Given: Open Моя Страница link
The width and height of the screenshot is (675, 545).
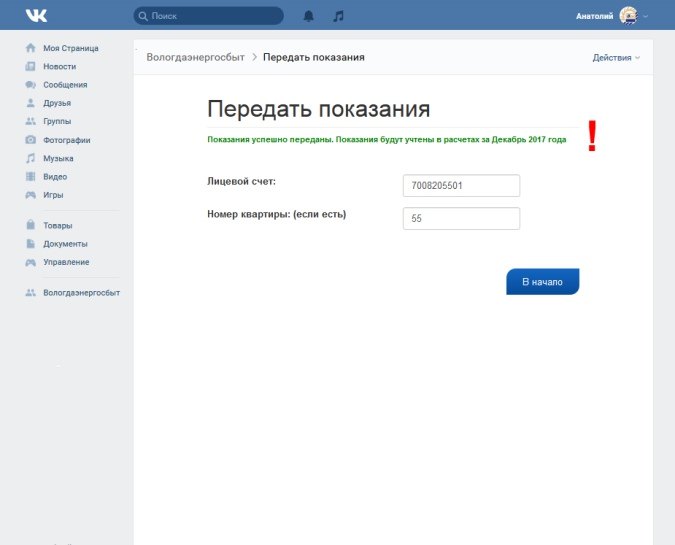Looking at the screenshot, I should (x=71, y=48).
